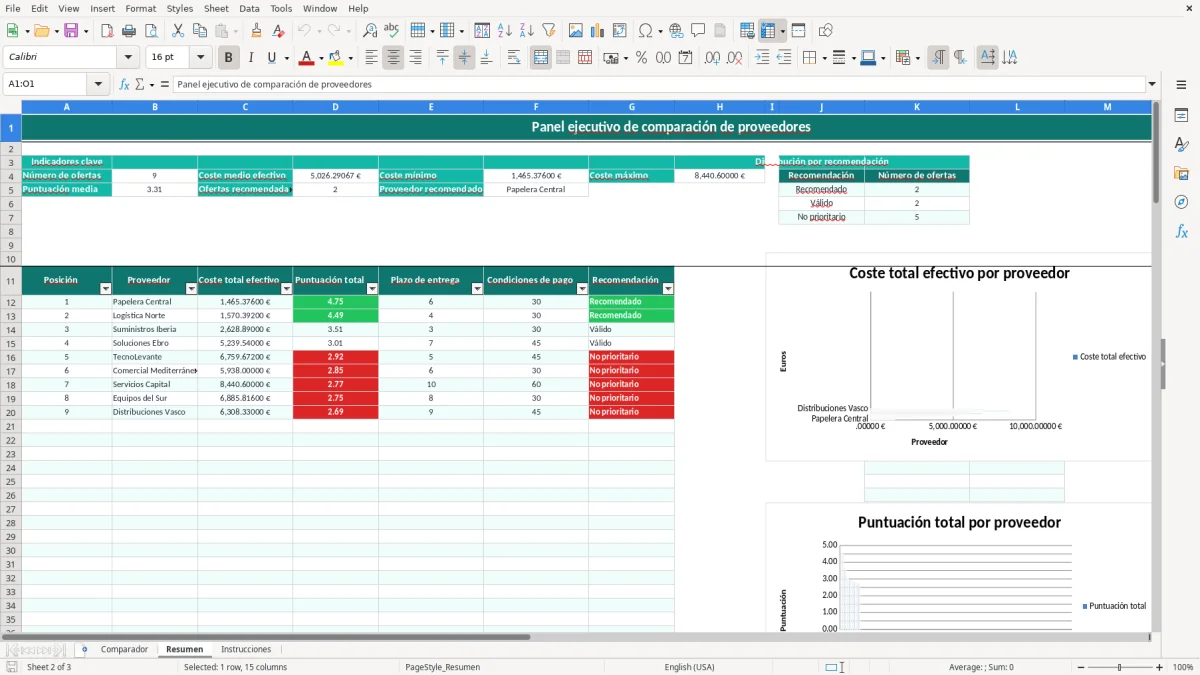Open Puntuación total filter dropdown
The image size is (1200, 675).
coord(372,288)
